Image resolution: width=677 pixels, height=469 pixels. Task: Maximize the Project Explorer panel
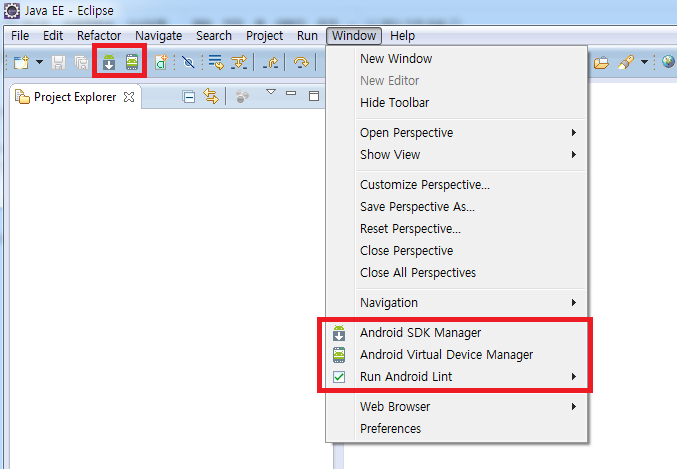[x=314, y=96]
